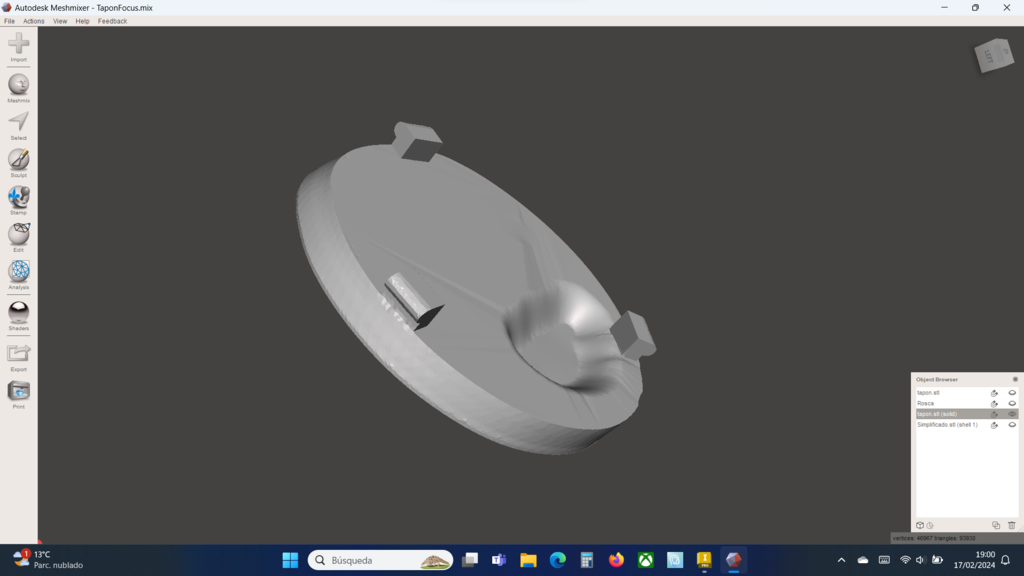Open the Edit tools menu
Viewport: 1024px width, 576px height.
tap(18, 237)
